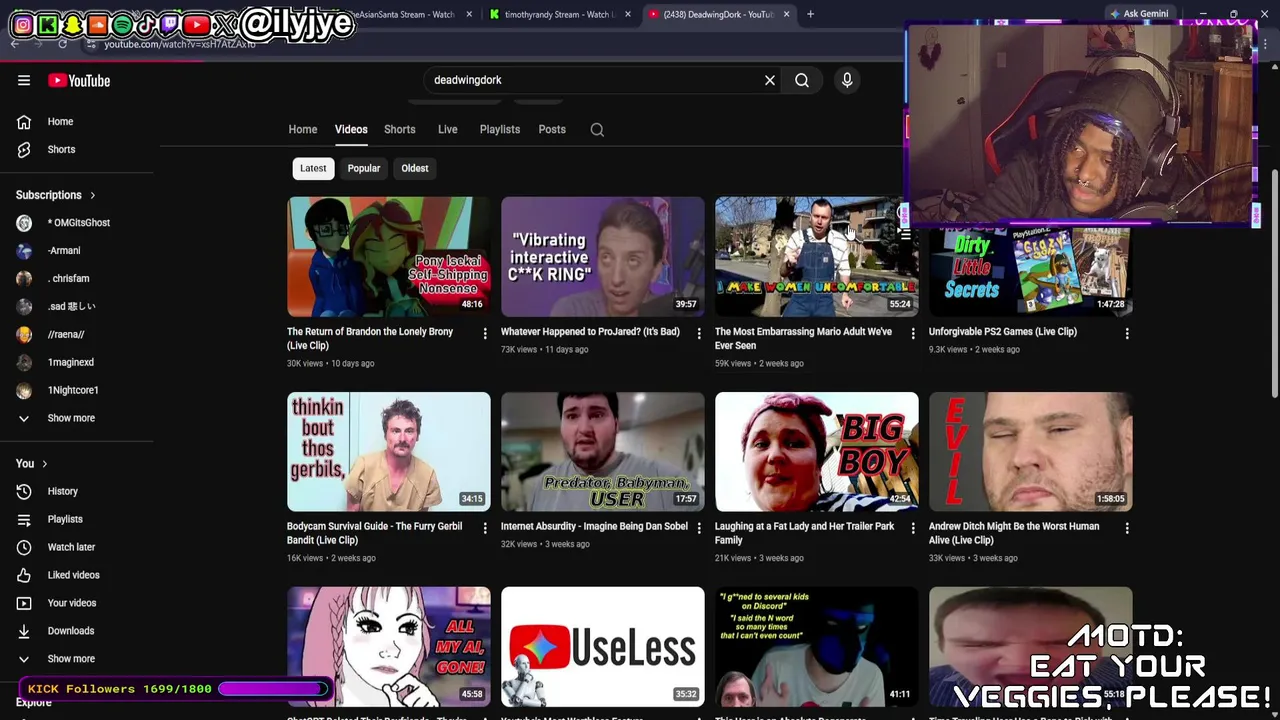Click title The Return of Brandon the Lonely Brony

370,338
